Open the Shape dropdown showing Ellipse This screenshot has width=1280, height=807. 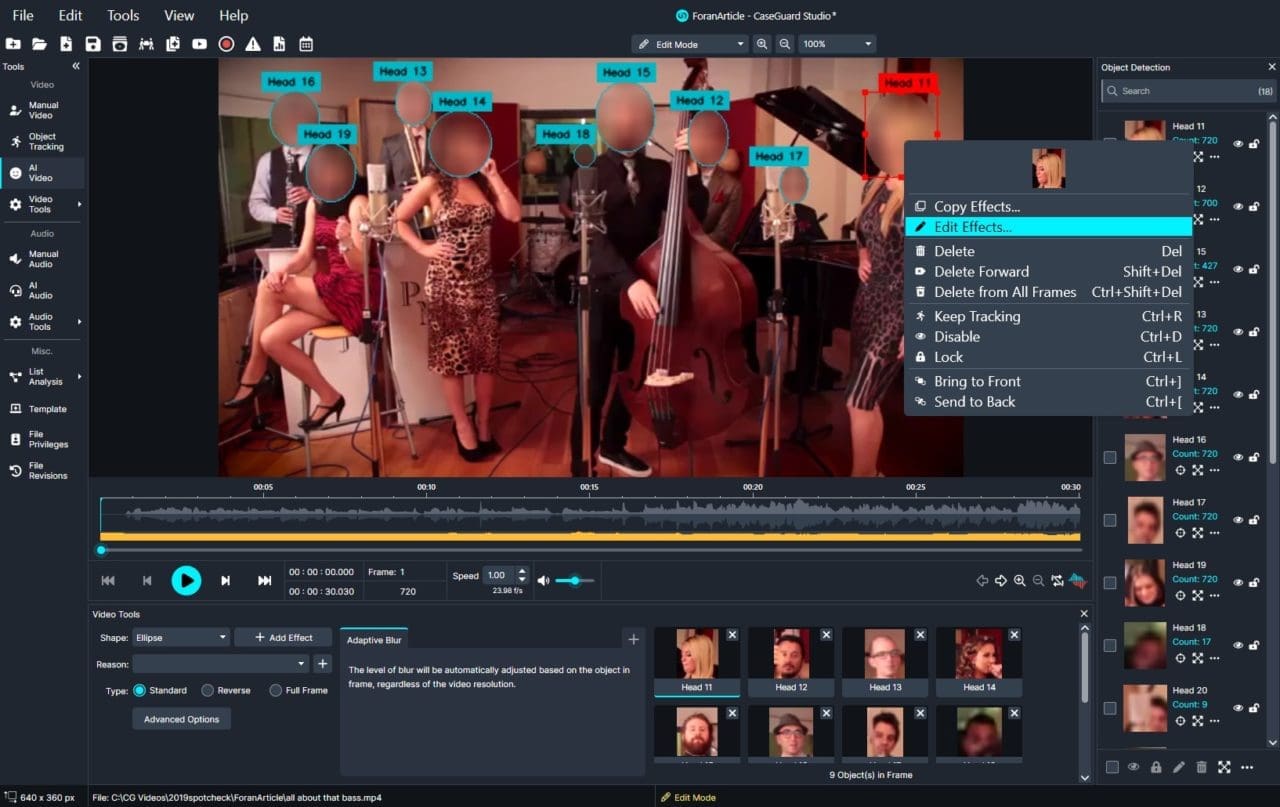coord(181,637)
